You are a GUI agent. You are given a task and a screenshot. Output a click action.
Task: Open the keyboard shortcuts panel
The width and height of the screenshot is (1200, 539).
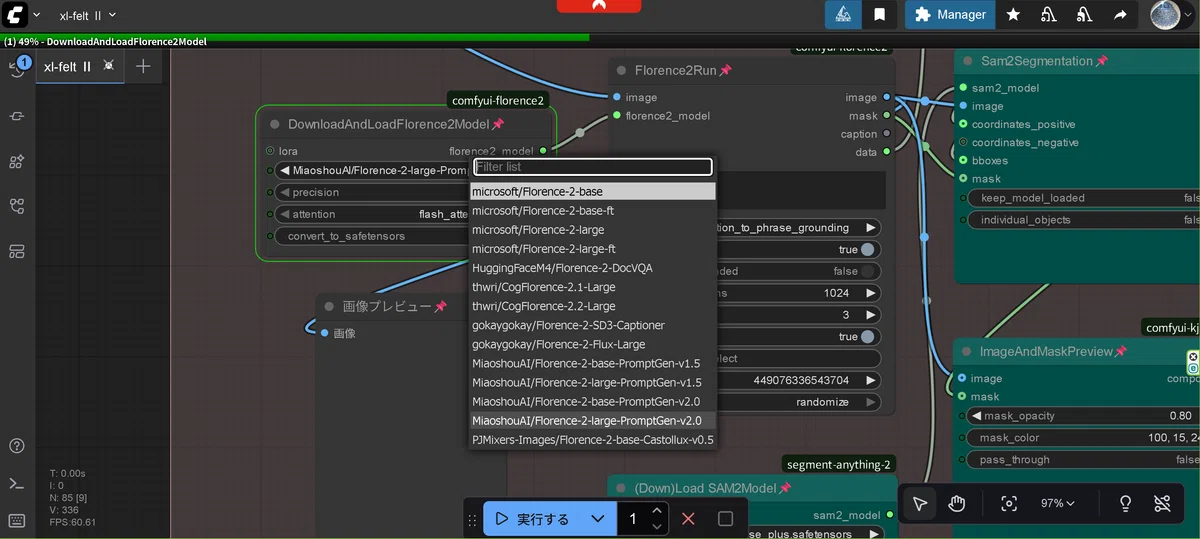[17, 520]
